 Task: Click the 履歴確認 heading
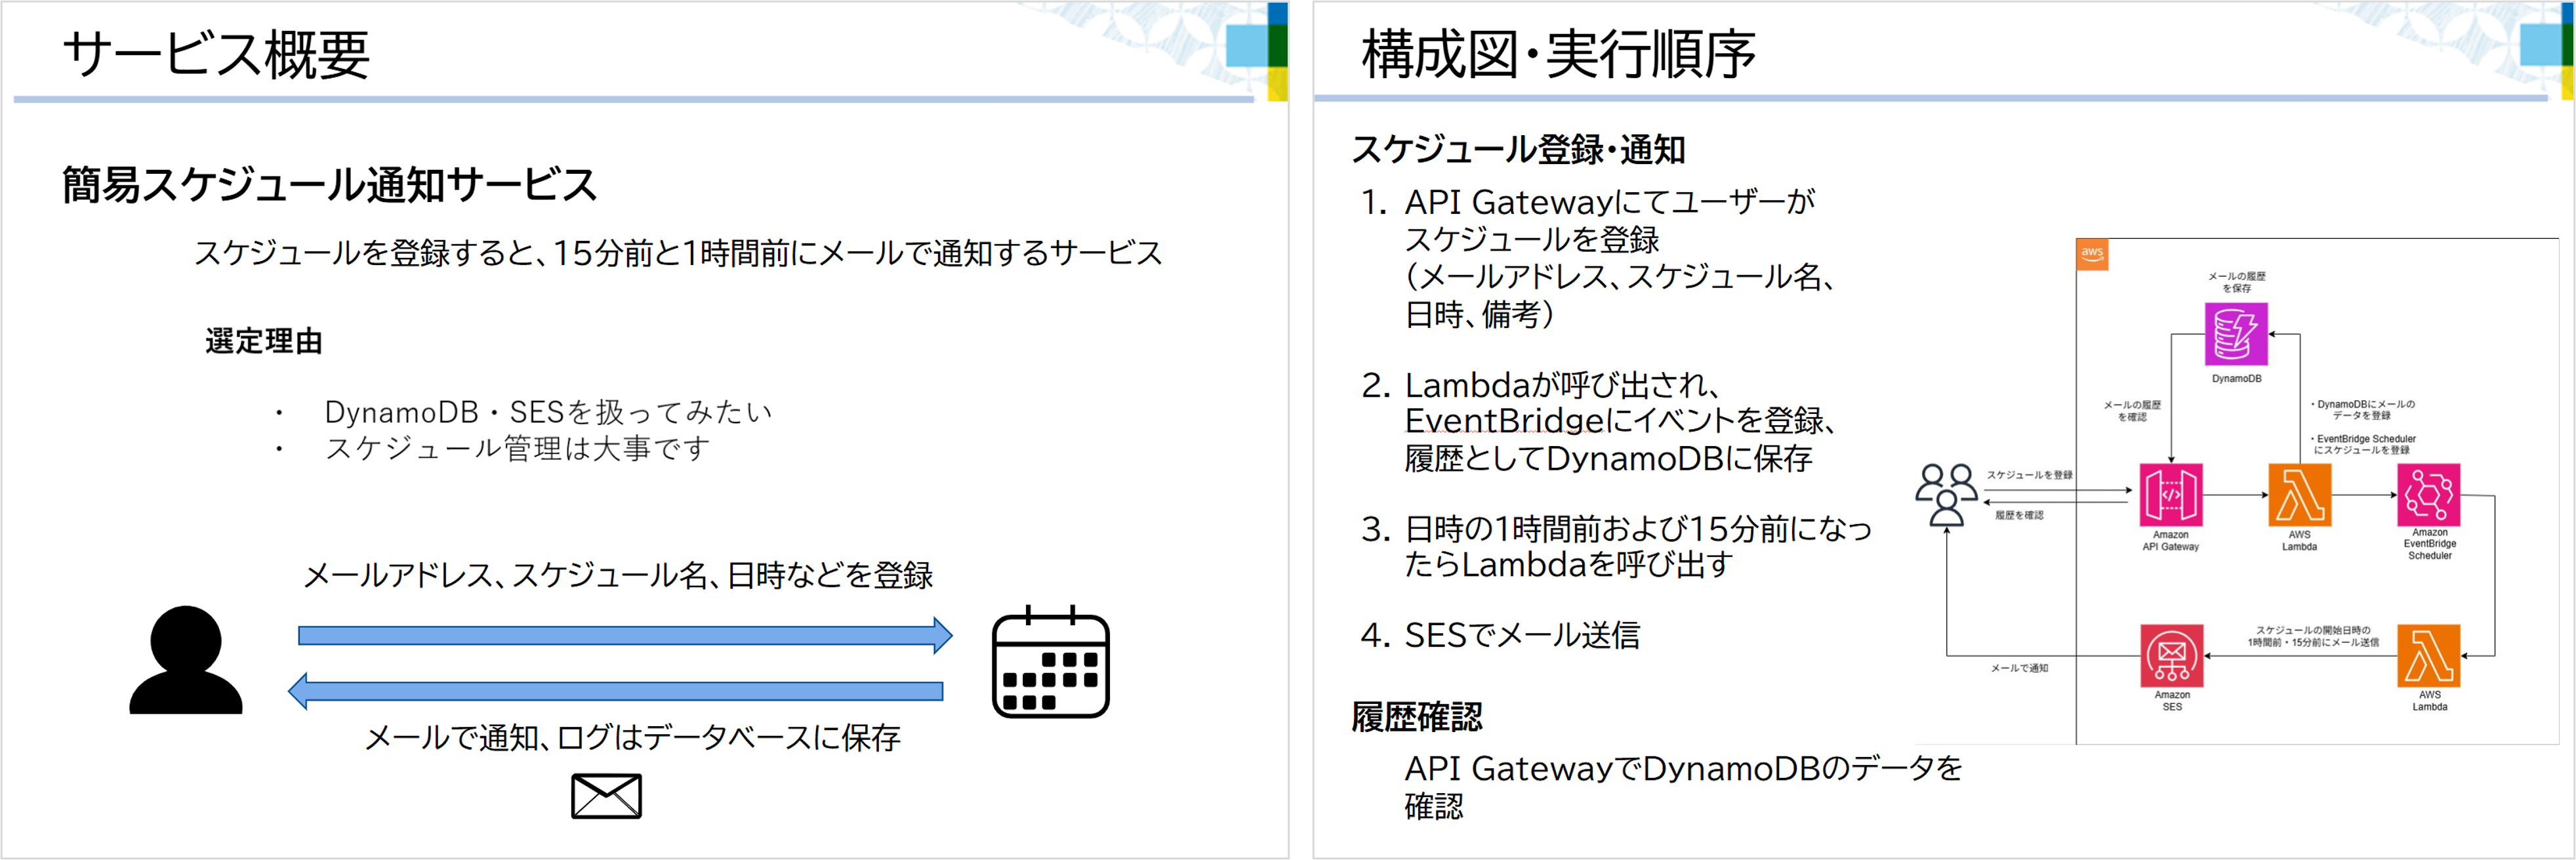pos(1416,717)
